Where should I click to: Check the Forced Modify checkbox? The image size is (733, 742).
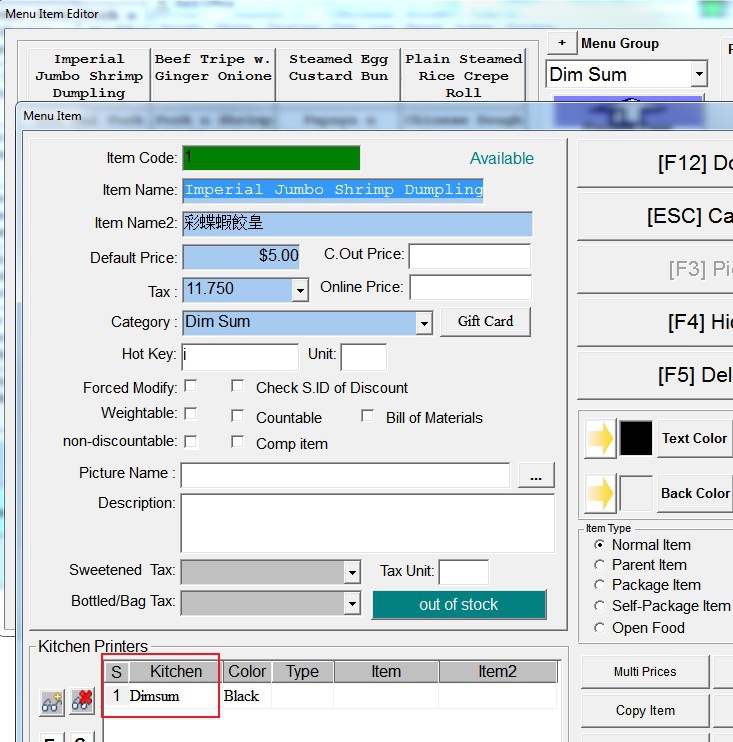tap(191, 386)
